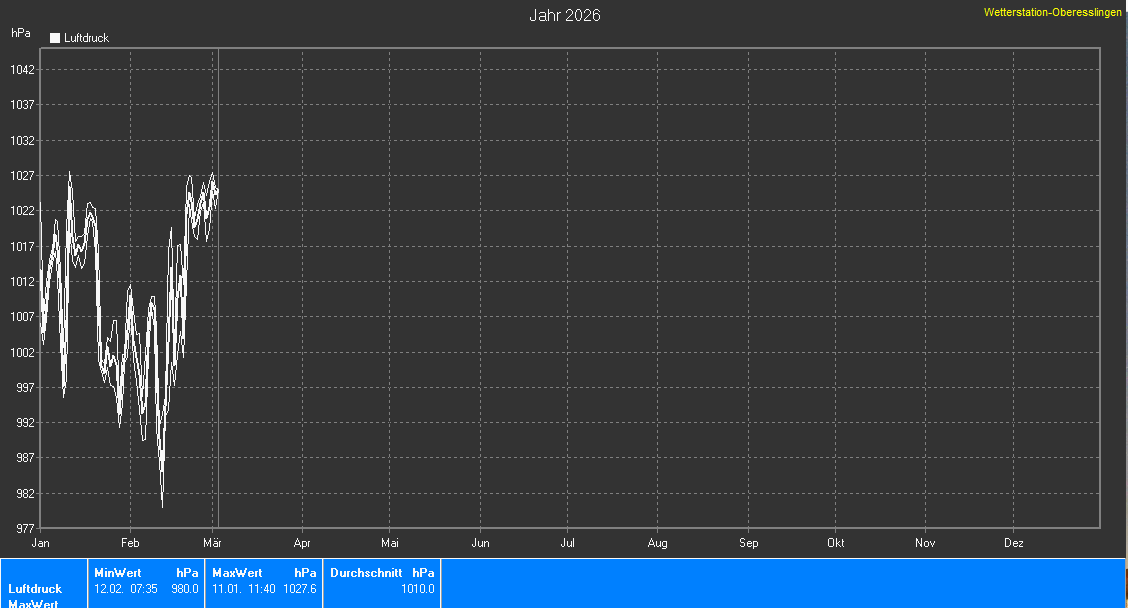Click the 1042 y-axis tick label
The height and width of the screenshot is (608, 1128).
click(24, 70)
